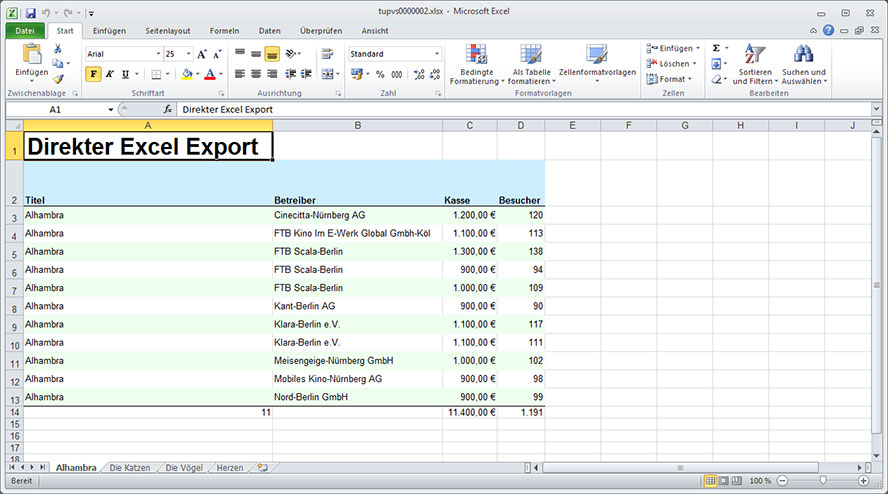This screenshot has height=494, width=888.
Task: Open the Arial font name dropdown
Action: [157, 54]
